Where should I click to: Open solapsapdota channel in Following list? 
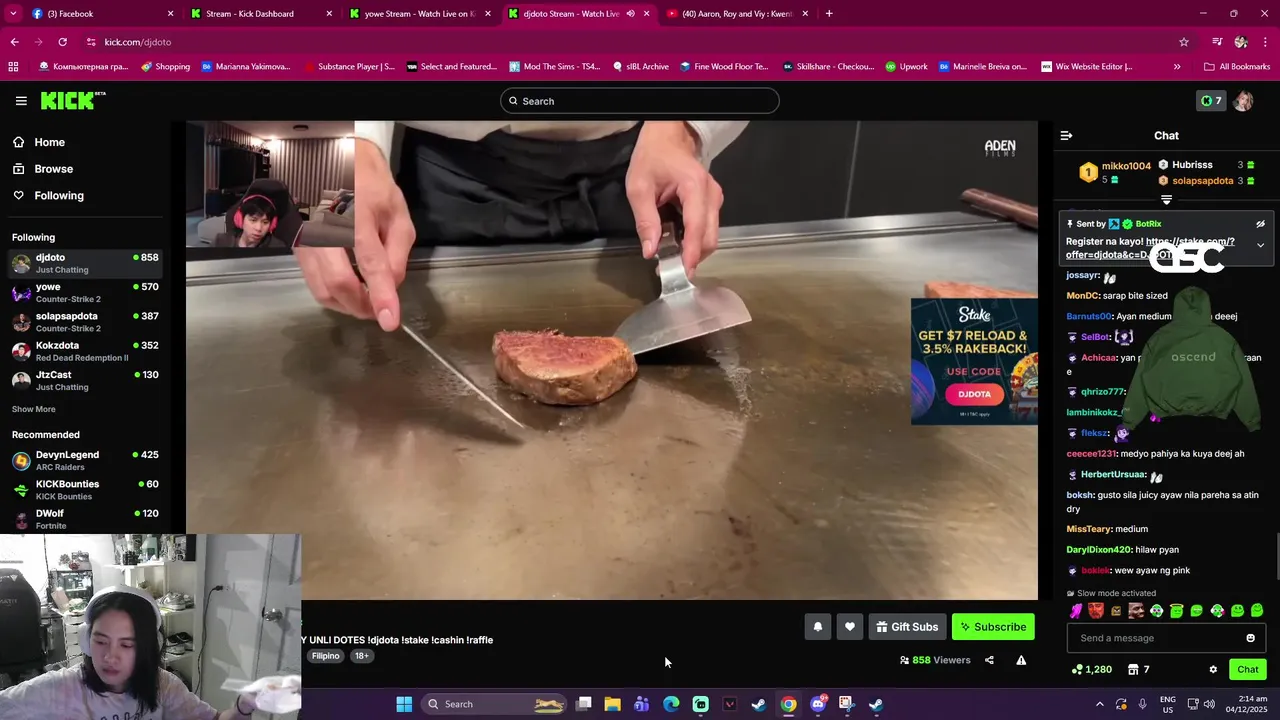[x=85, y=322]
